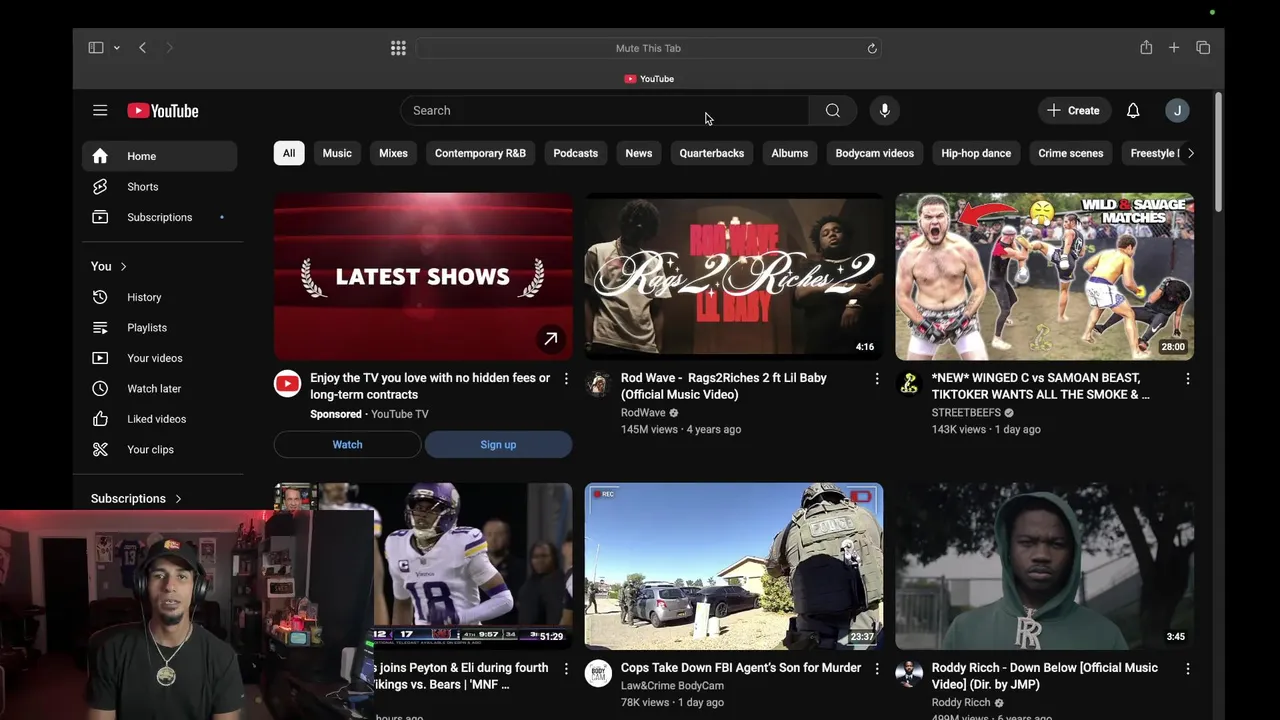Open History in the sidebar

click(160, 297)
